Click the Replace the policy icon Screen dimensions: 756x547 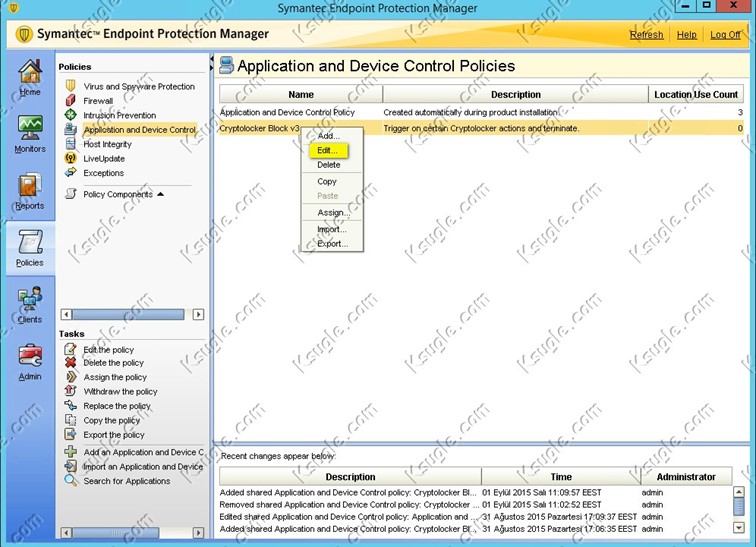coord(70,405)
